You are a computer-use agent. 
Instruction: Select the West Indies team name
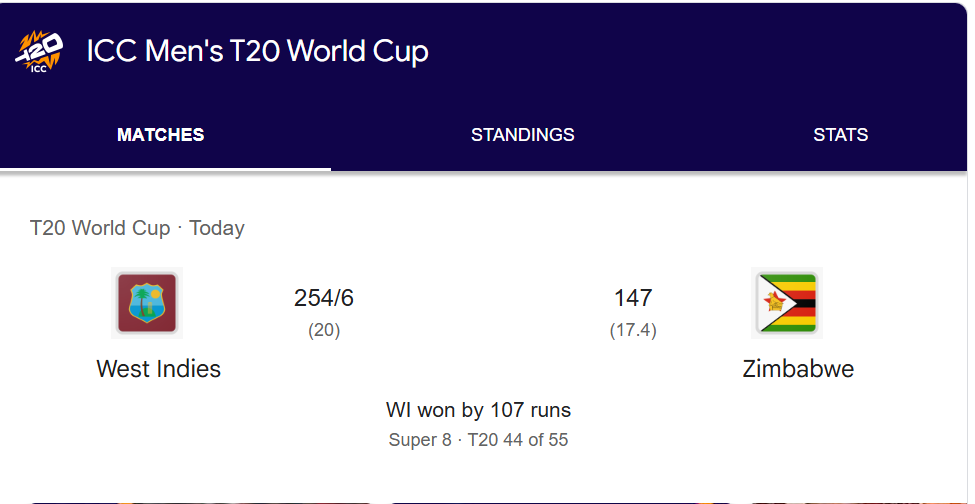tap(158, 369)
